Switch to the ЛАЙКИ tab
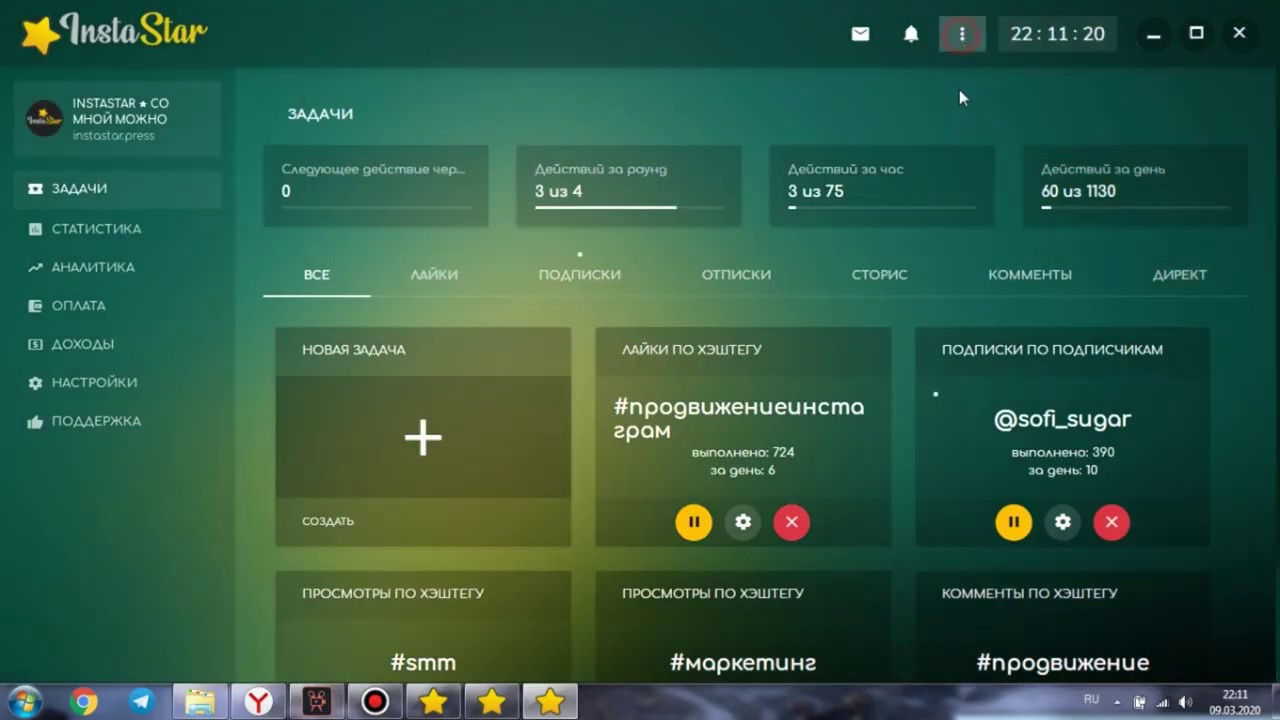1280x720 pixels. click(434, 275)
